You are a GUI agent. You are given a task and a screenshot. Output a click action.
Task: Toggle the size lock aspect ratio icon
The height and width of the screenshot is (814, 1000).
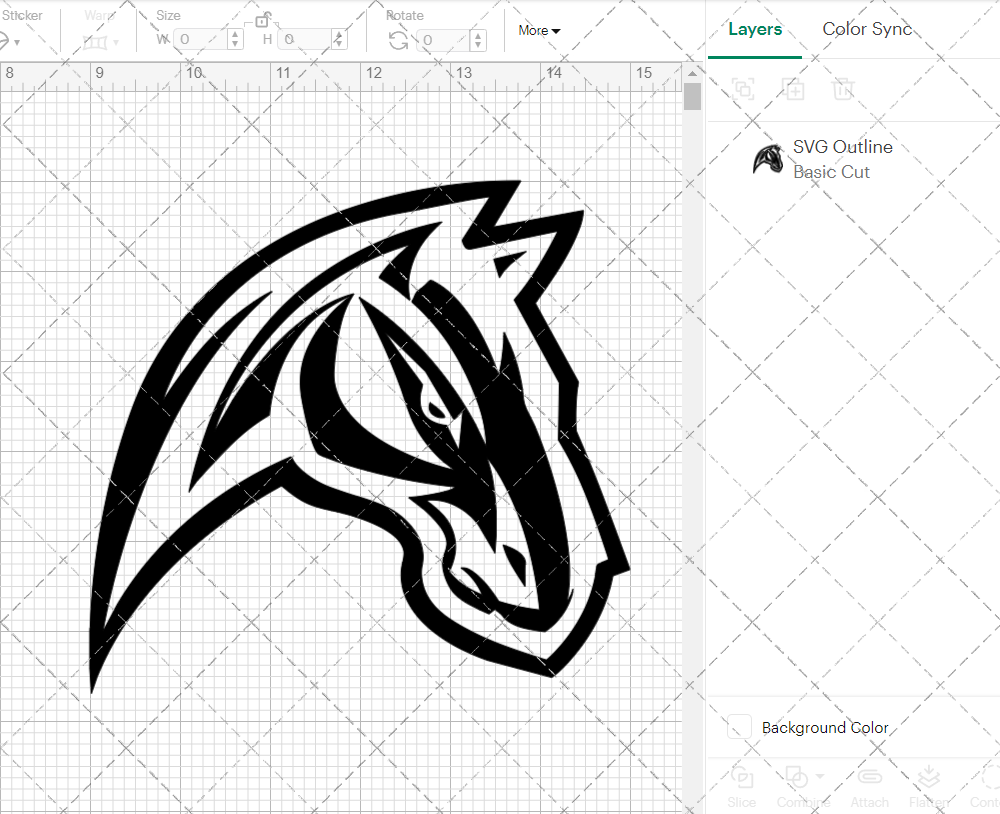tap(263, 23)
